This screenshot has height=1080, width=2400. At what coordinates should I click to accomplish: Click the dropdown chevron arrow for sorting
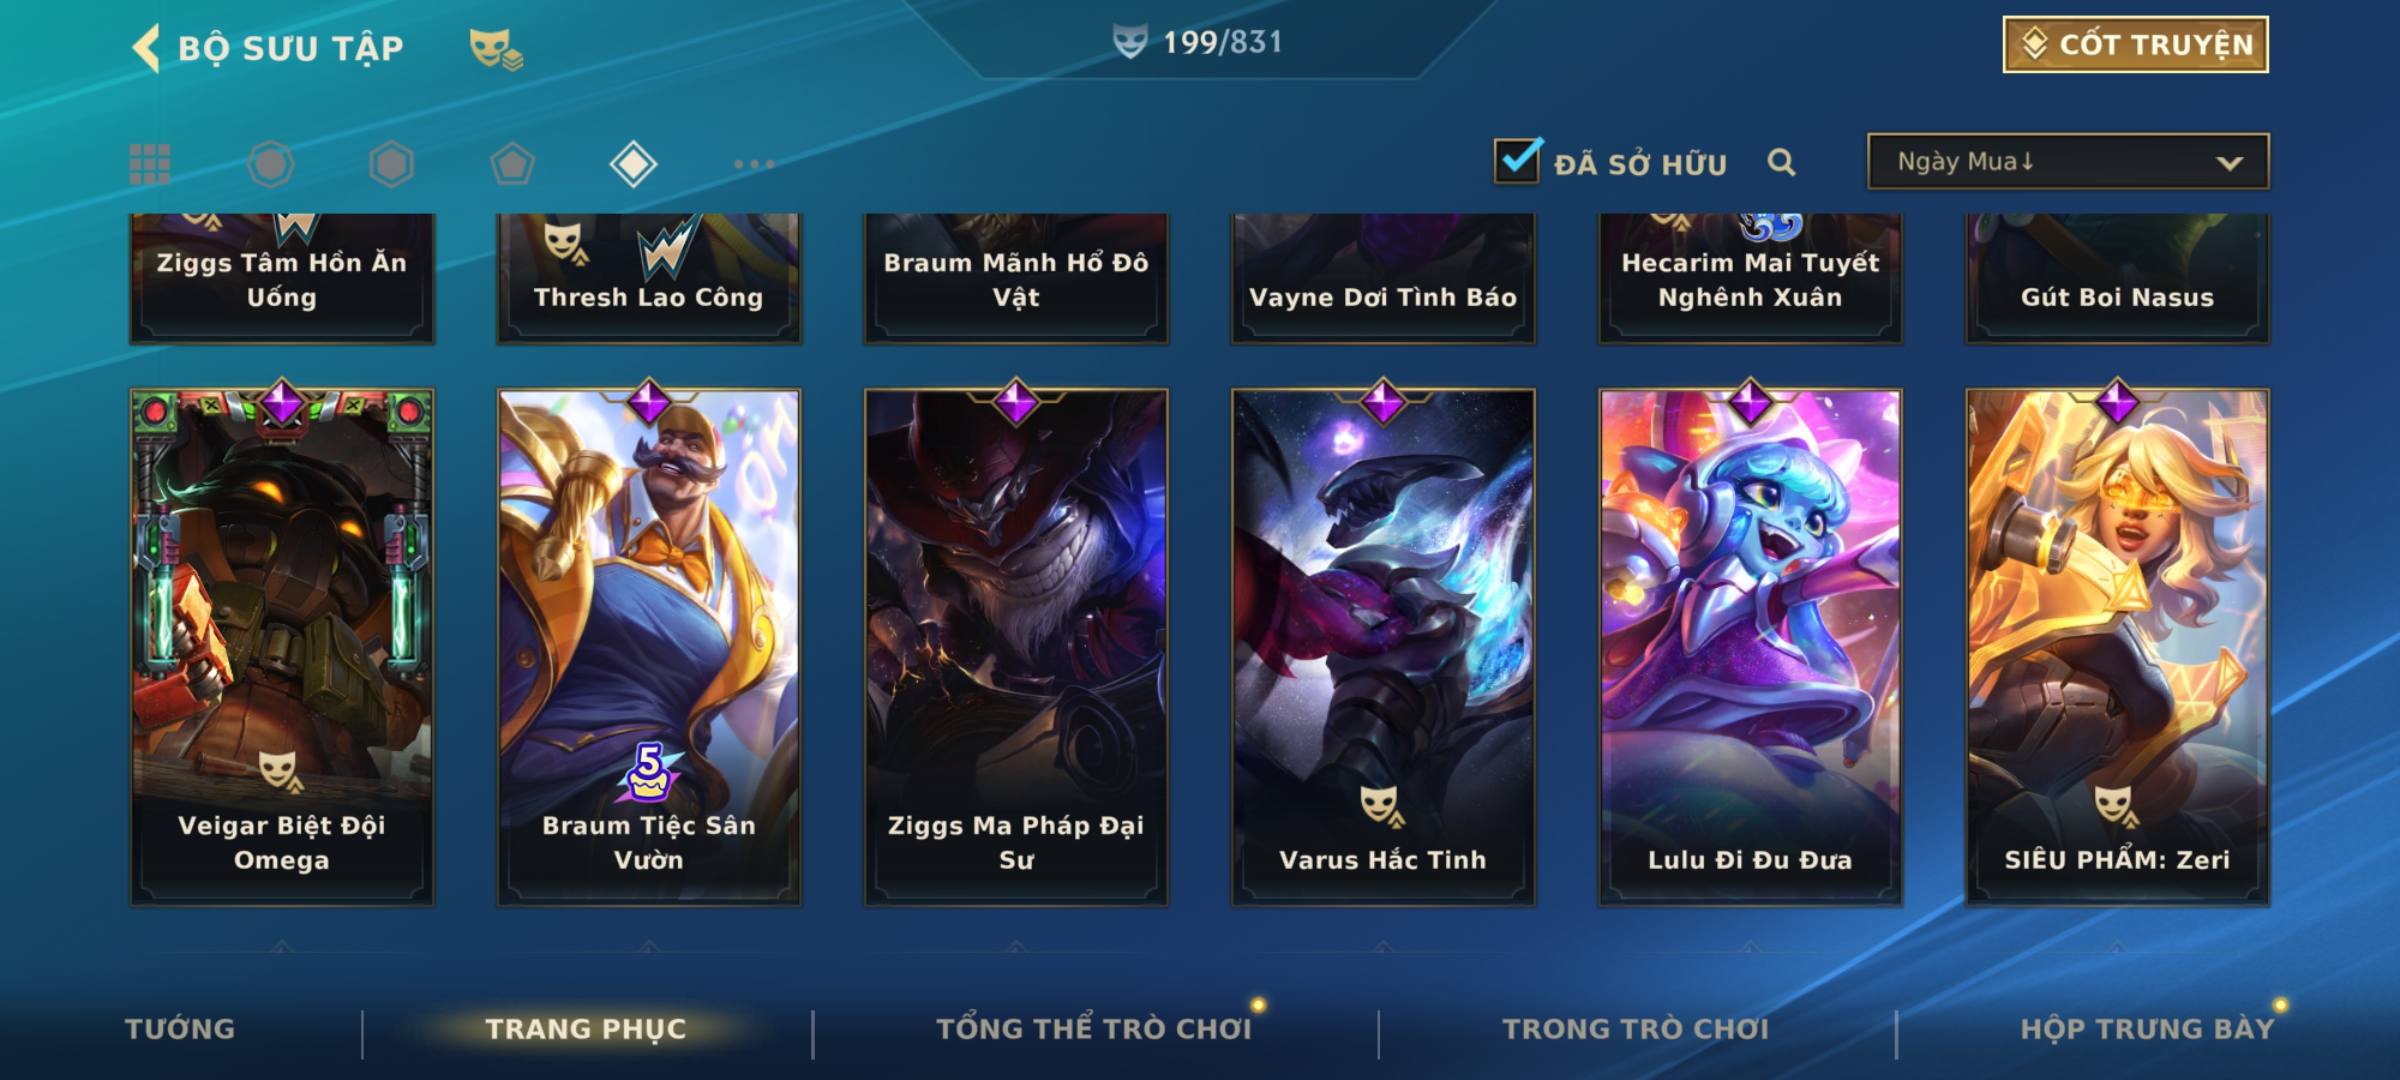(2229, 163)
